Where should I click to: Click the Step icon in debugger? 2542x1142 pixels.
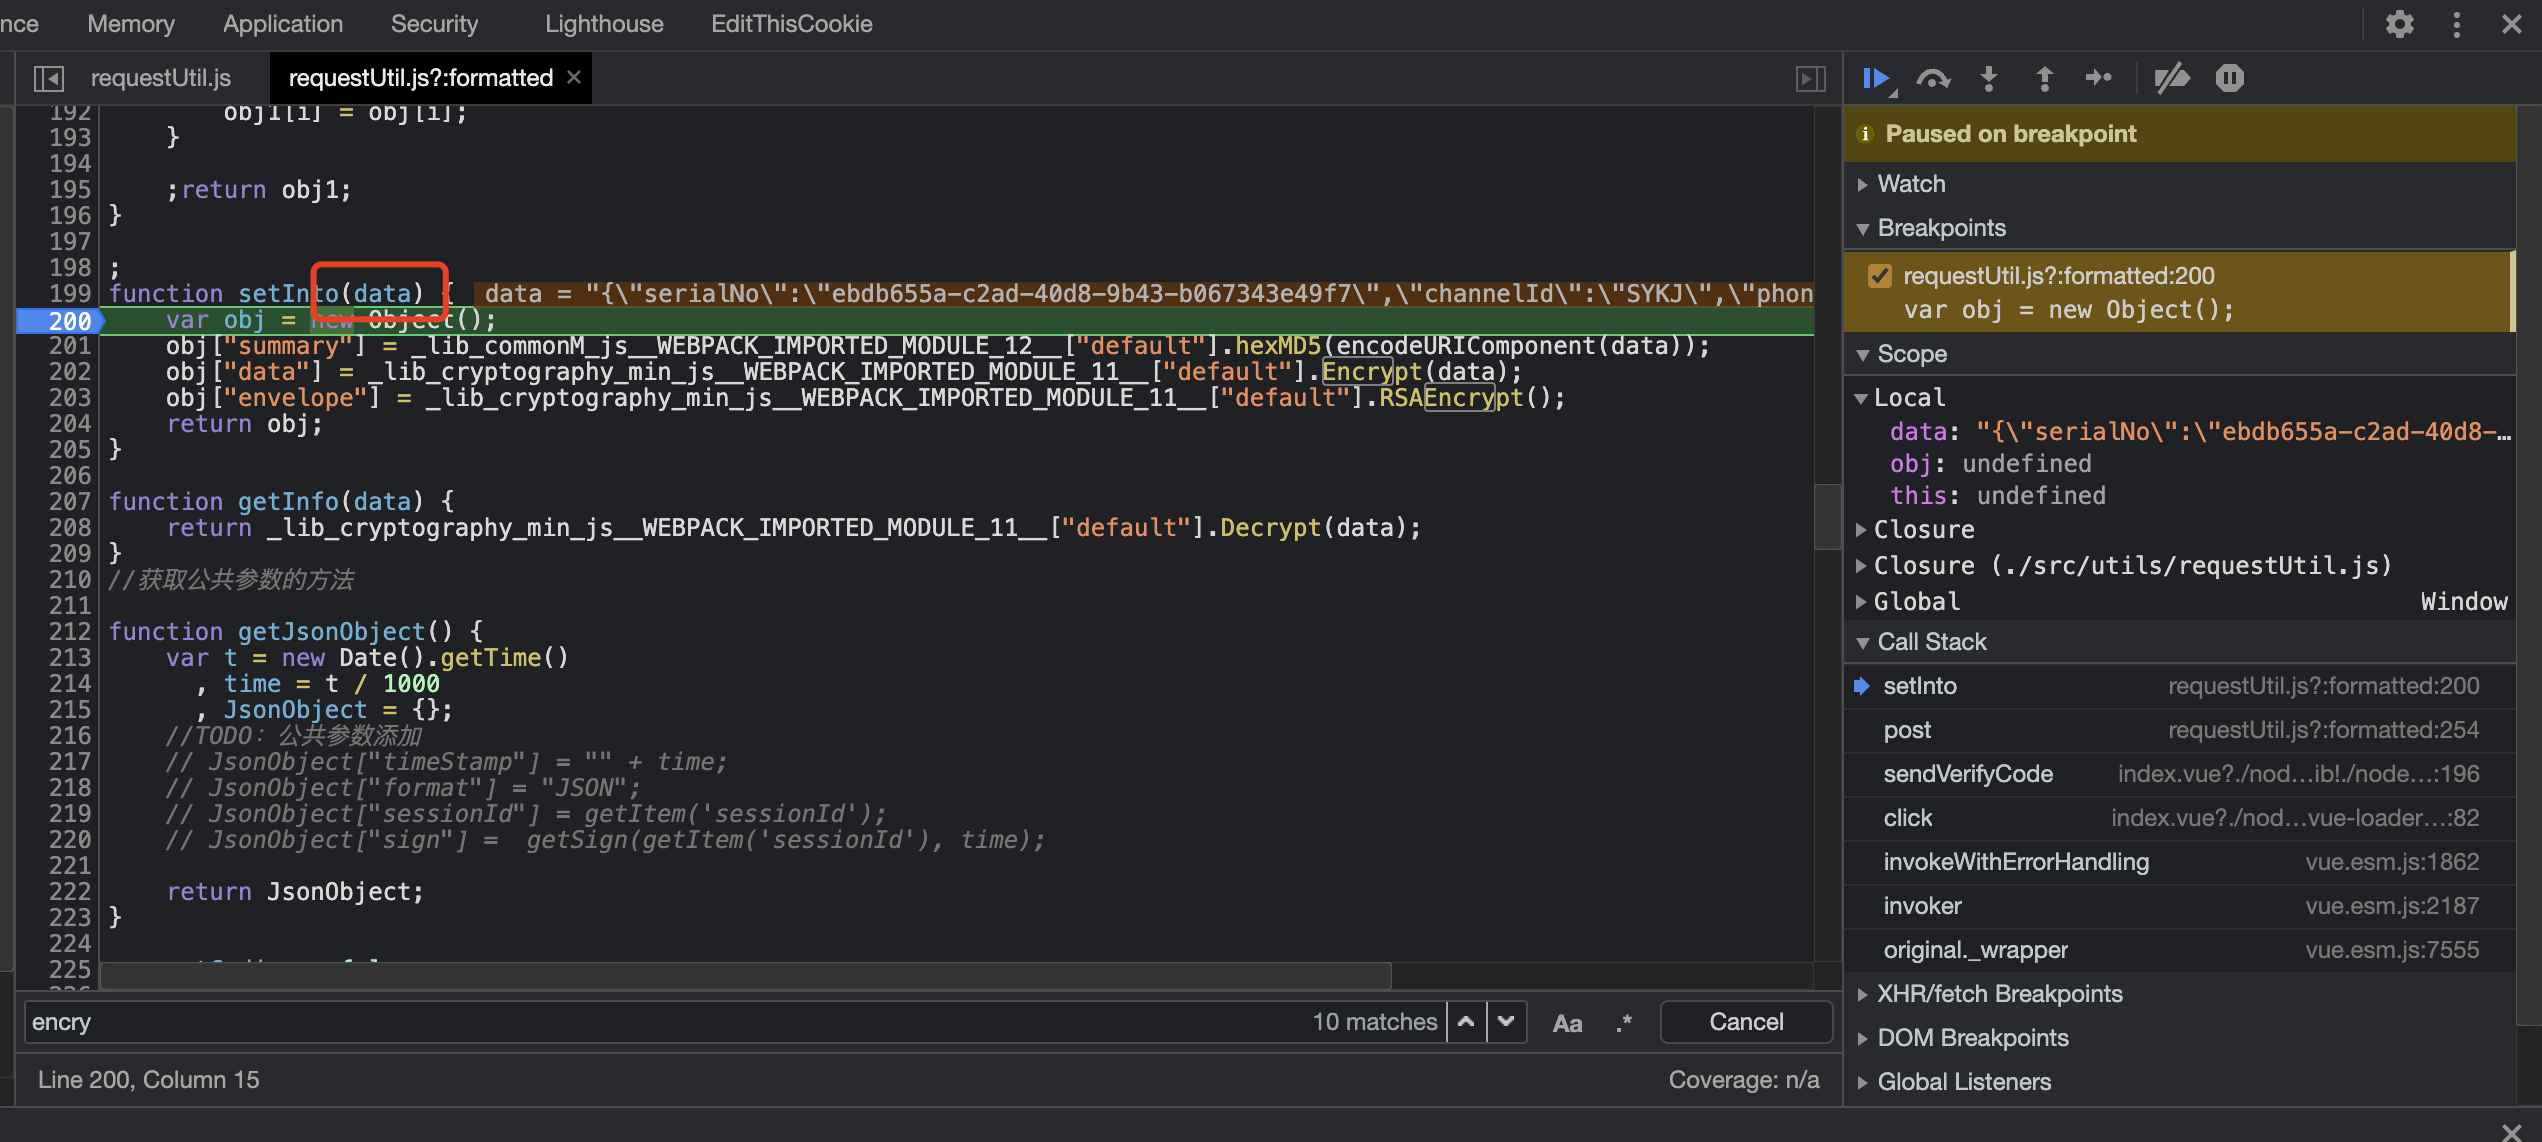(2099, 78)
